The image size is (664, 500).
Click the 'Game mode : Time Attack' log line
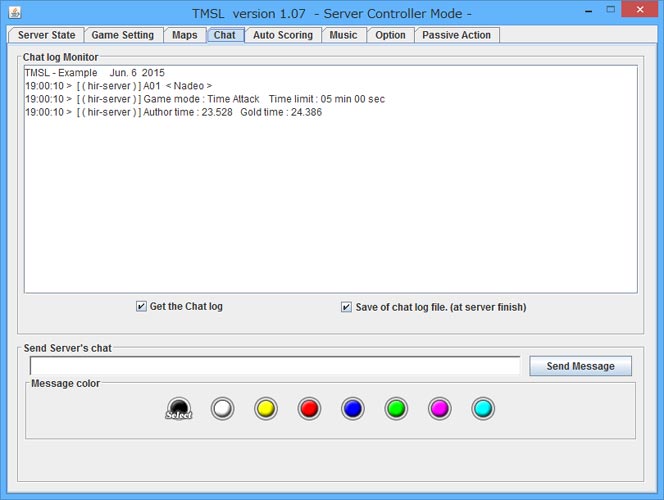pyautogui.click(x=205, y=99)
